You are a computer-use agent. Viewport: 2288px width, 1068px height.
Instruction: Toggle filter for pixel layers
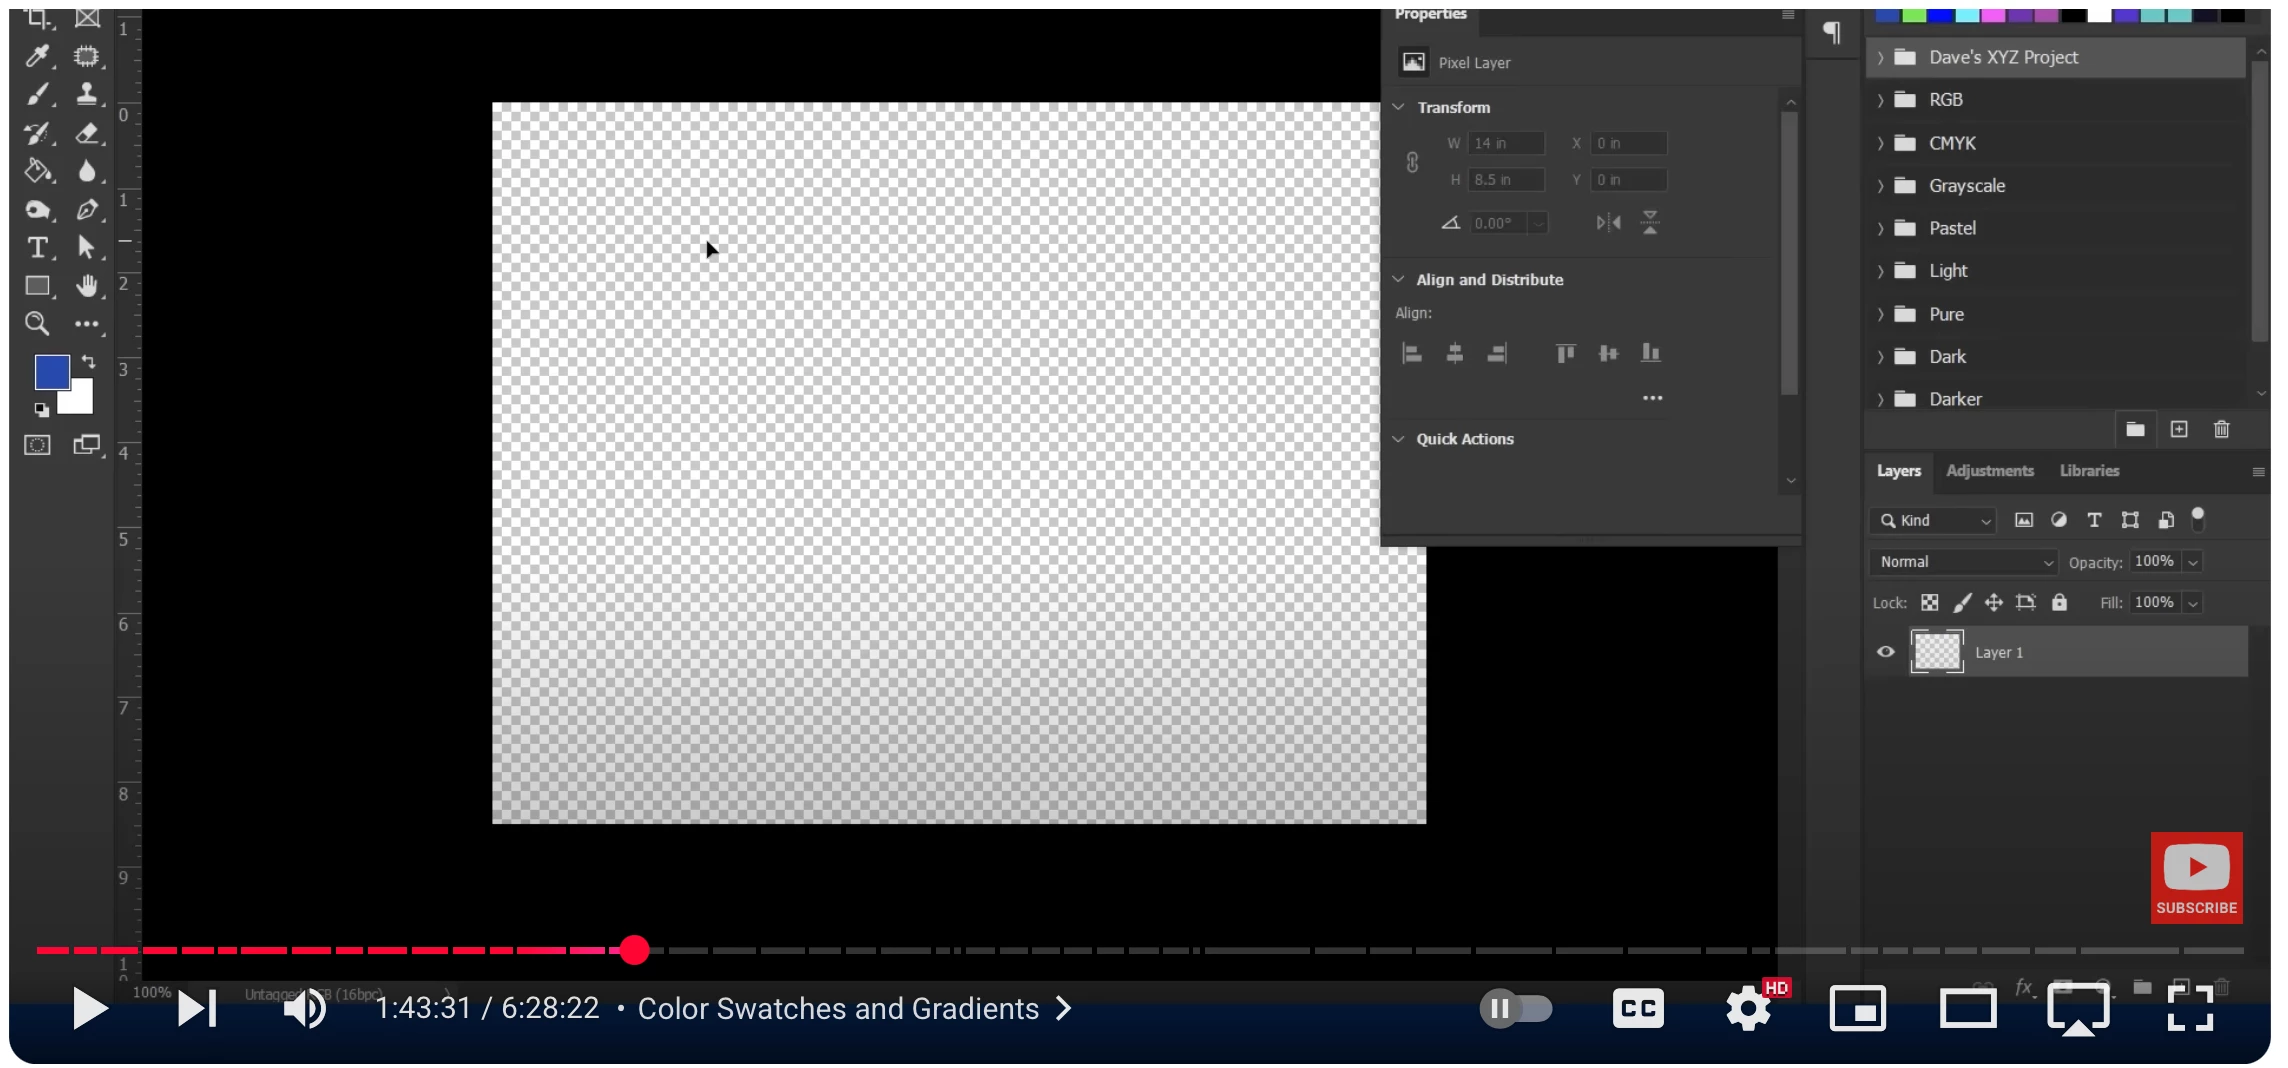coord(2024,520)
